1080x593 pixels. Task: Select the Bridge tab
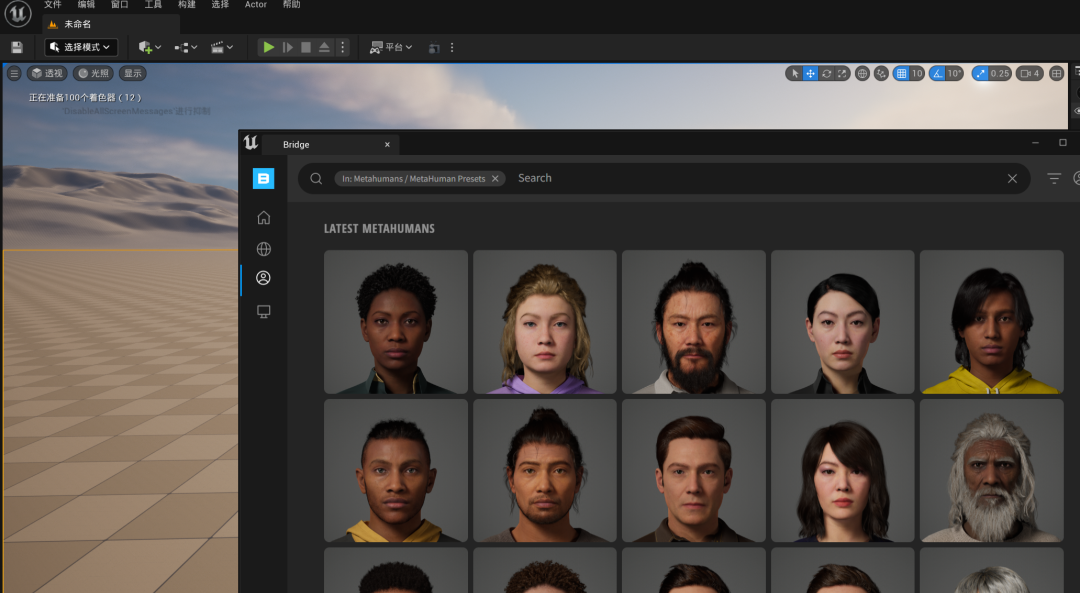pos(331,145)
